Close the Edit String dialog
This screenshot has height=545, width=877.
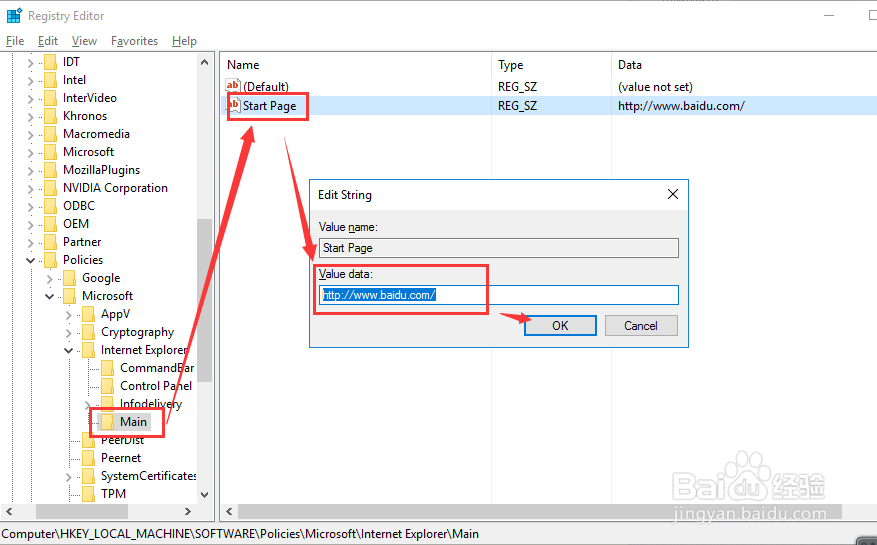point(673,194)
